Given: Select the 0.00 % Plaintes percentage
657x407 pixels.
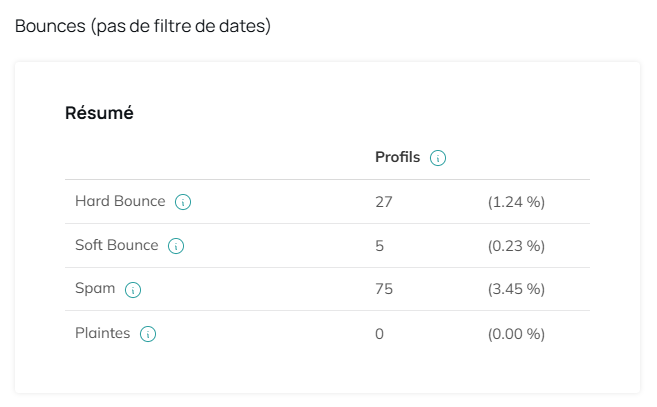Looking at the screenshot, I should (516, 334).
